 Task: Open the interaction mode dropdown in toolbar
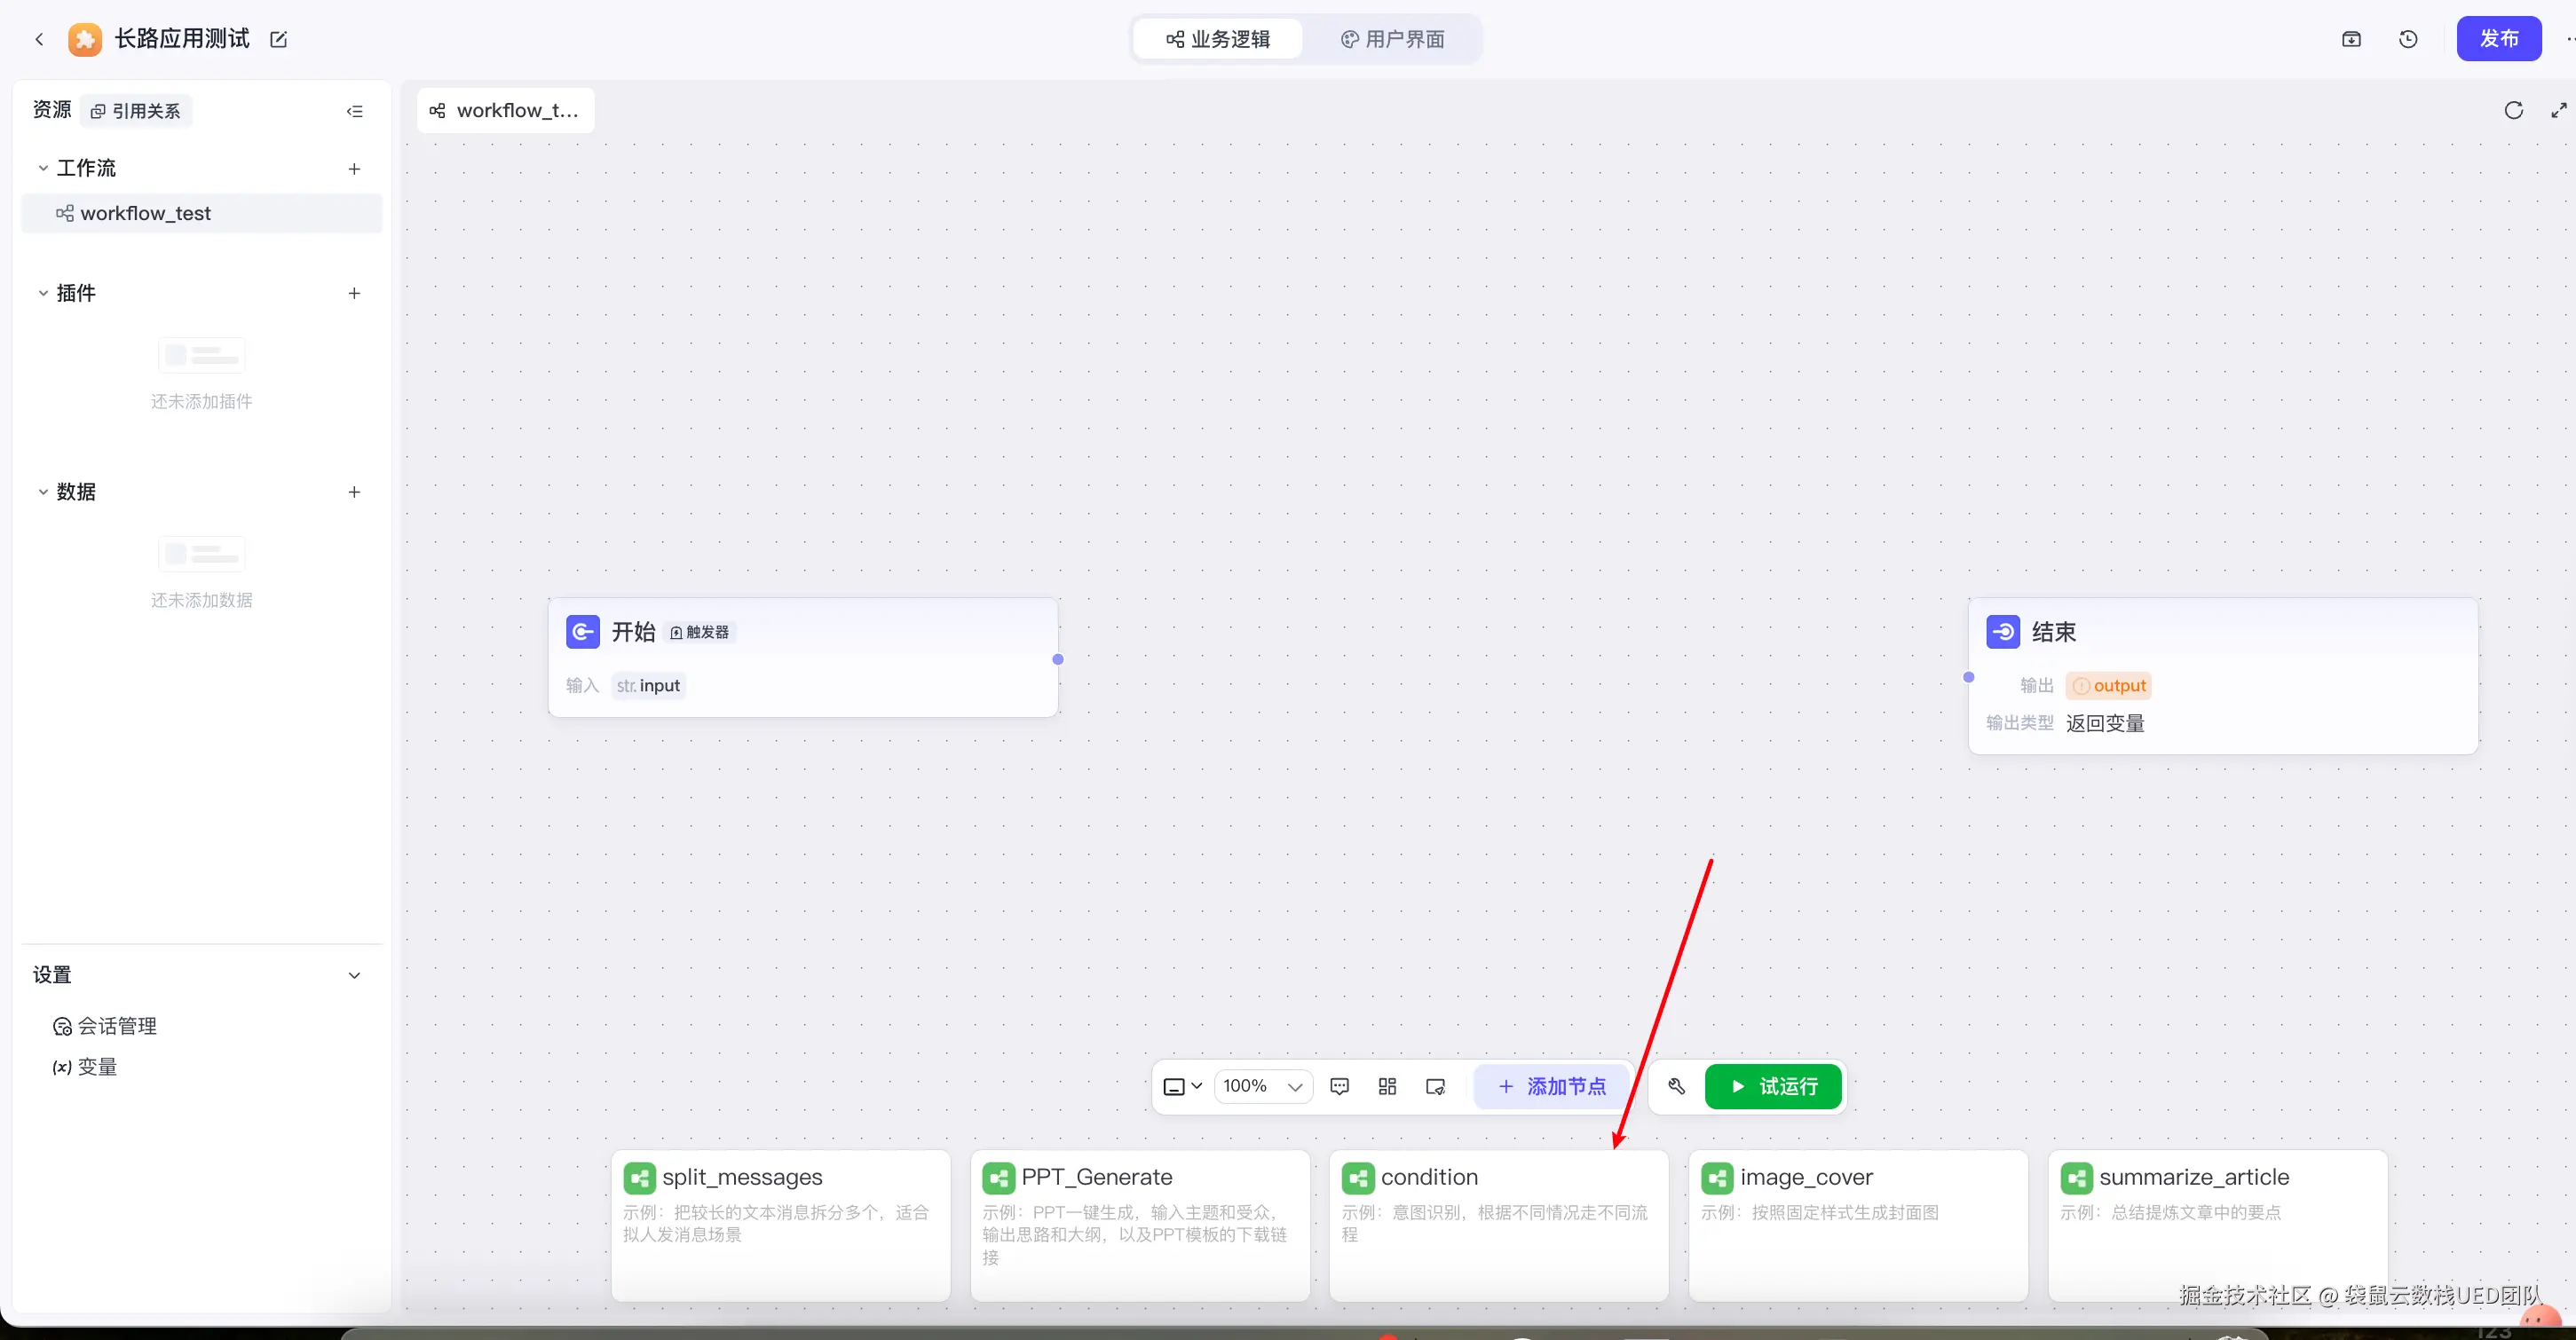coord(1182,1086)
